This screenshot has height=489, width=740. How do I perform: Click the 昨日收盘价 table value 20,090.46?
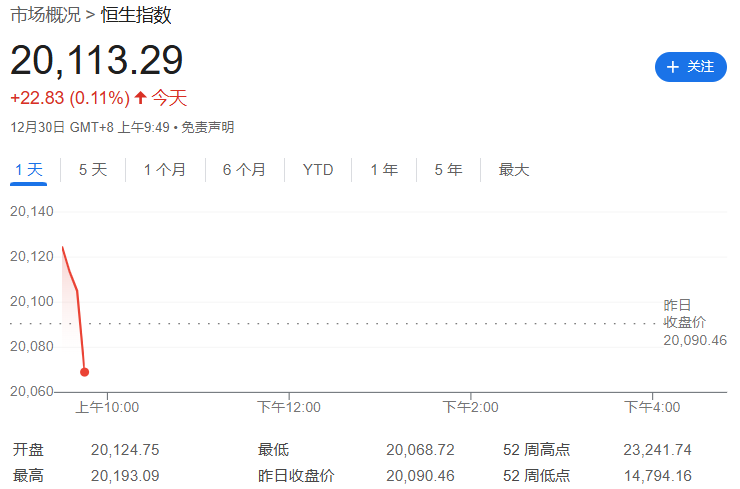(x=420, y=476)
